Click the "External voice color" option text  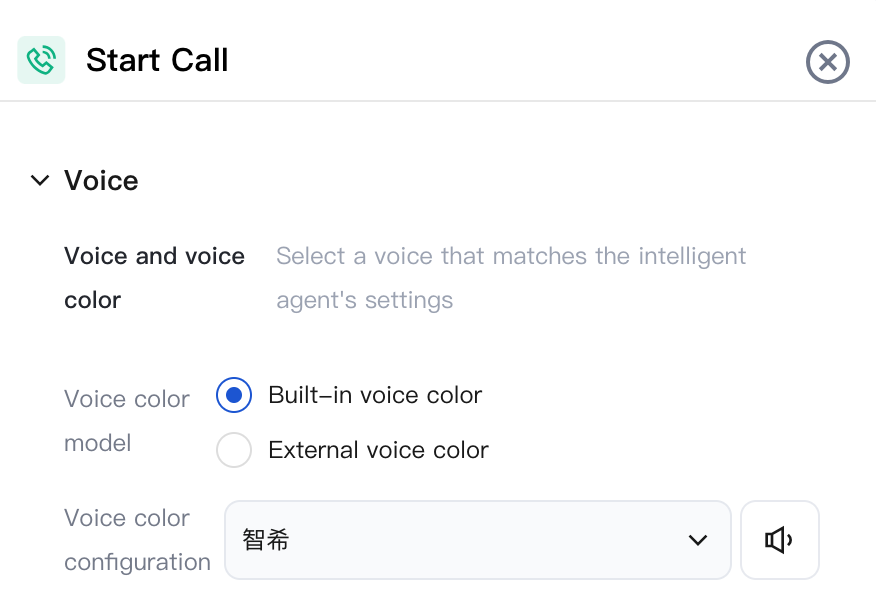click(x=378, y=450)
